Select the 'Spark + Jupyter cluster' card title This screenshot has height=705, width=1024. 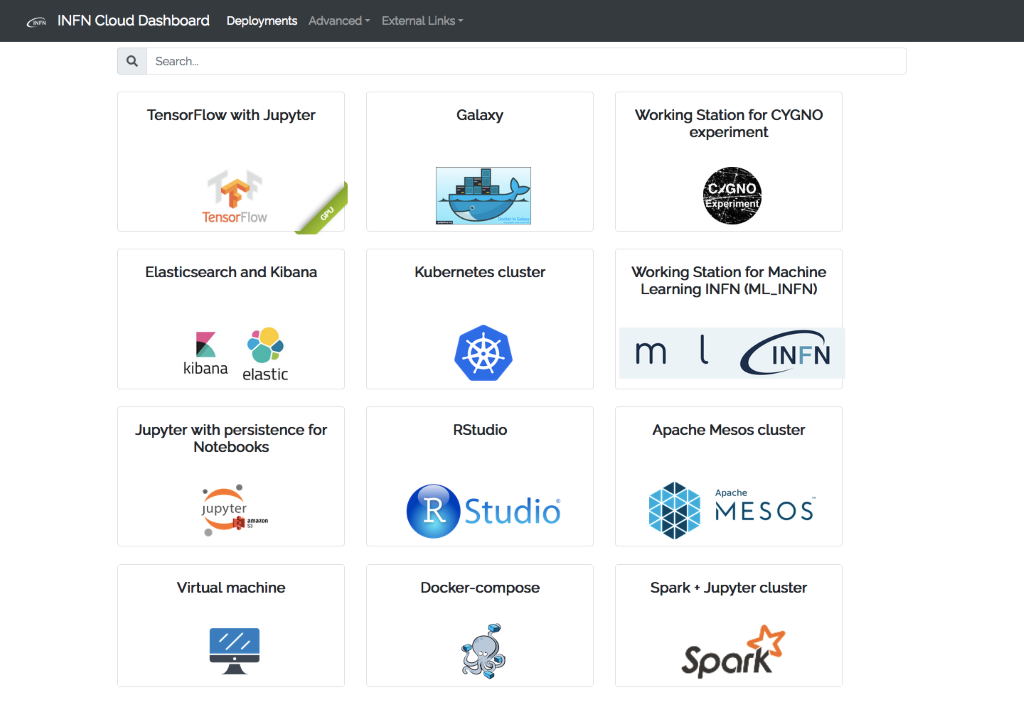coord(729,588)
